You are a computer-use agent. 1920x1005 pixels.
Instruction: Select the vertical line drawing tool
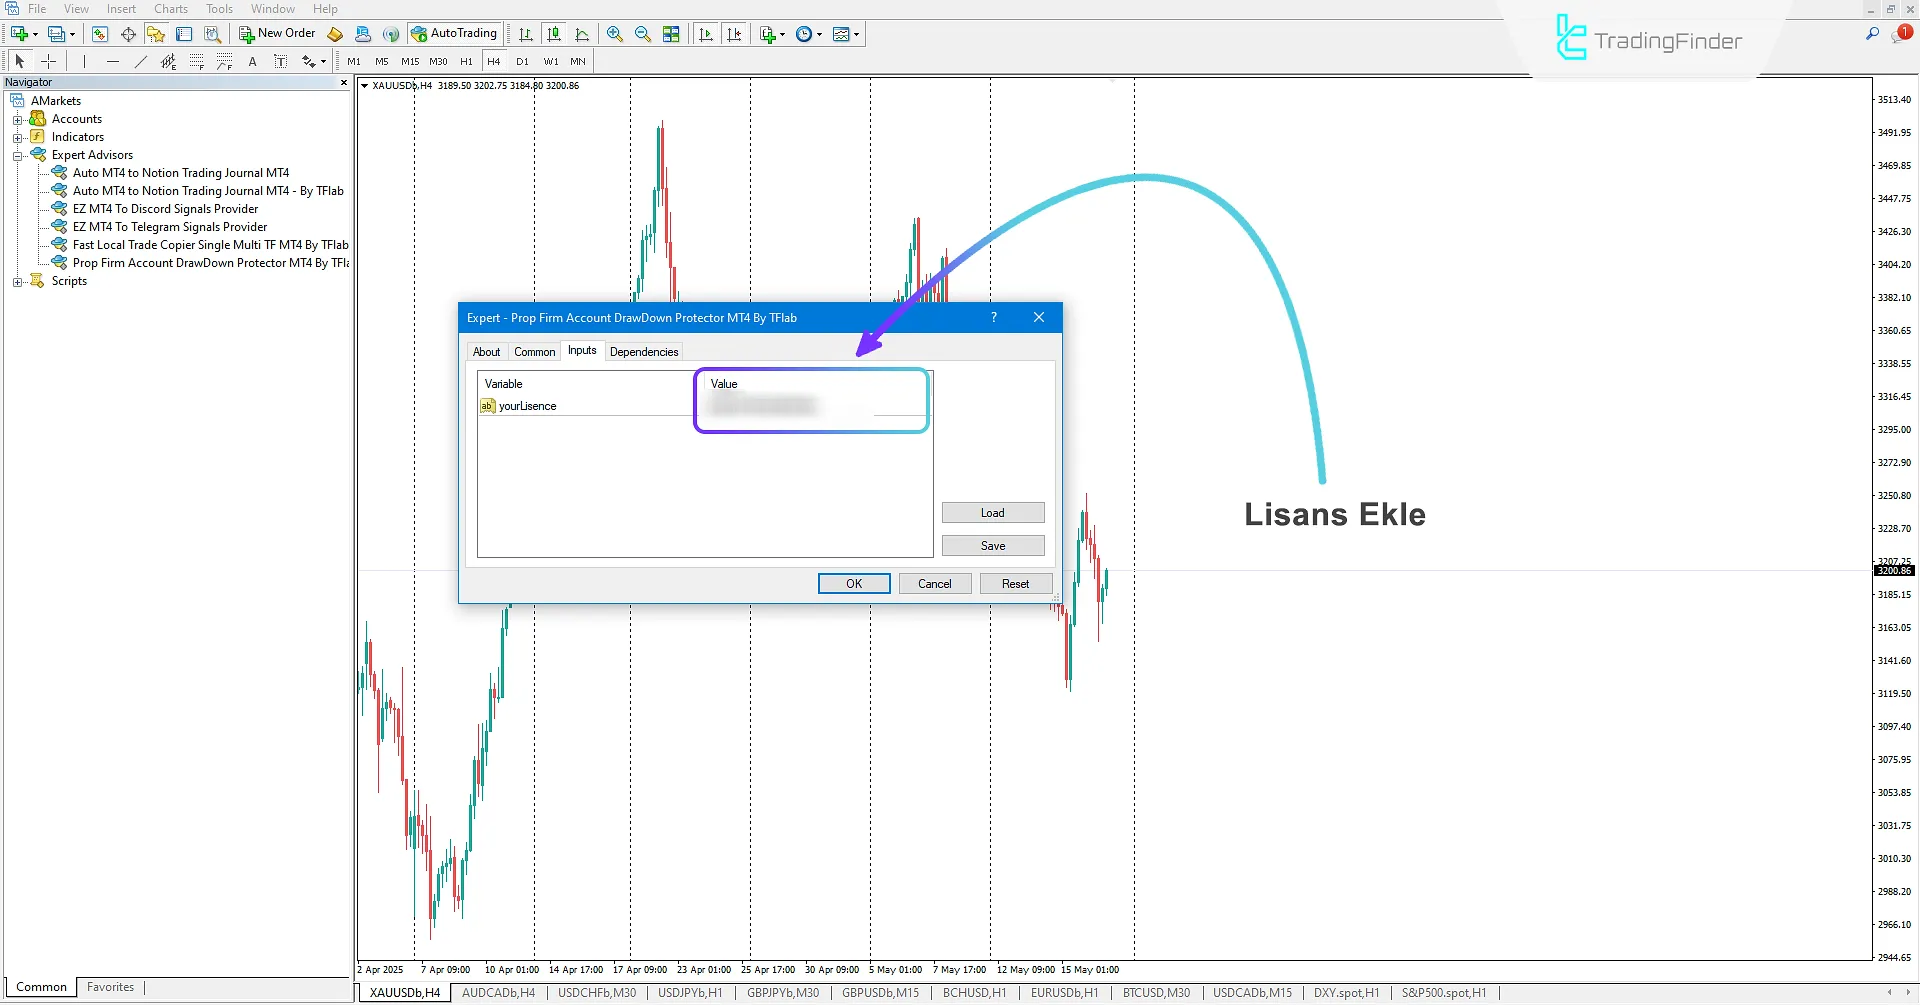pos(85,61)
